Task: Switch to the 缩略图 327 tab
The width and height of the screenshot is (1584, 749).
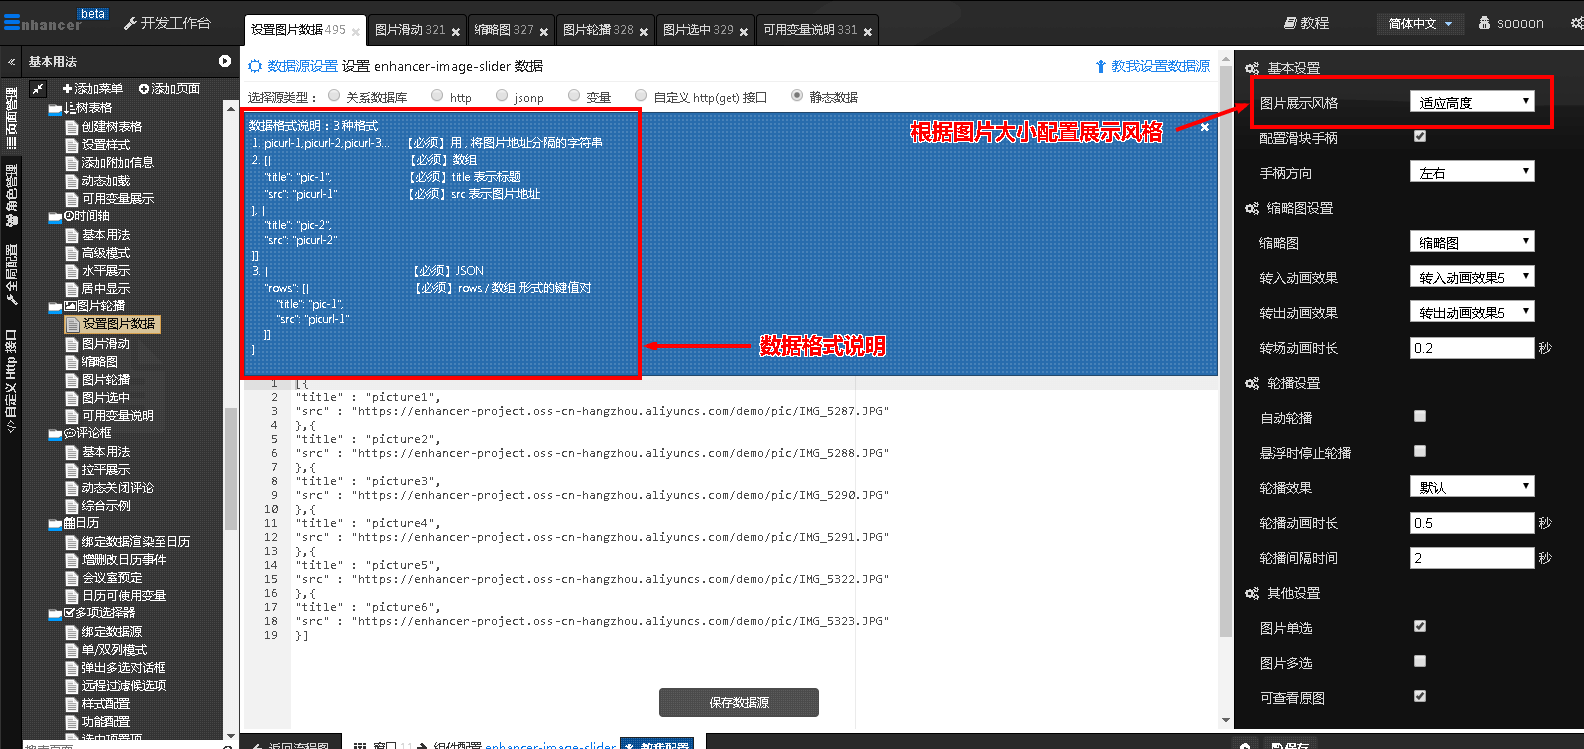Action: tap(503, 30)
